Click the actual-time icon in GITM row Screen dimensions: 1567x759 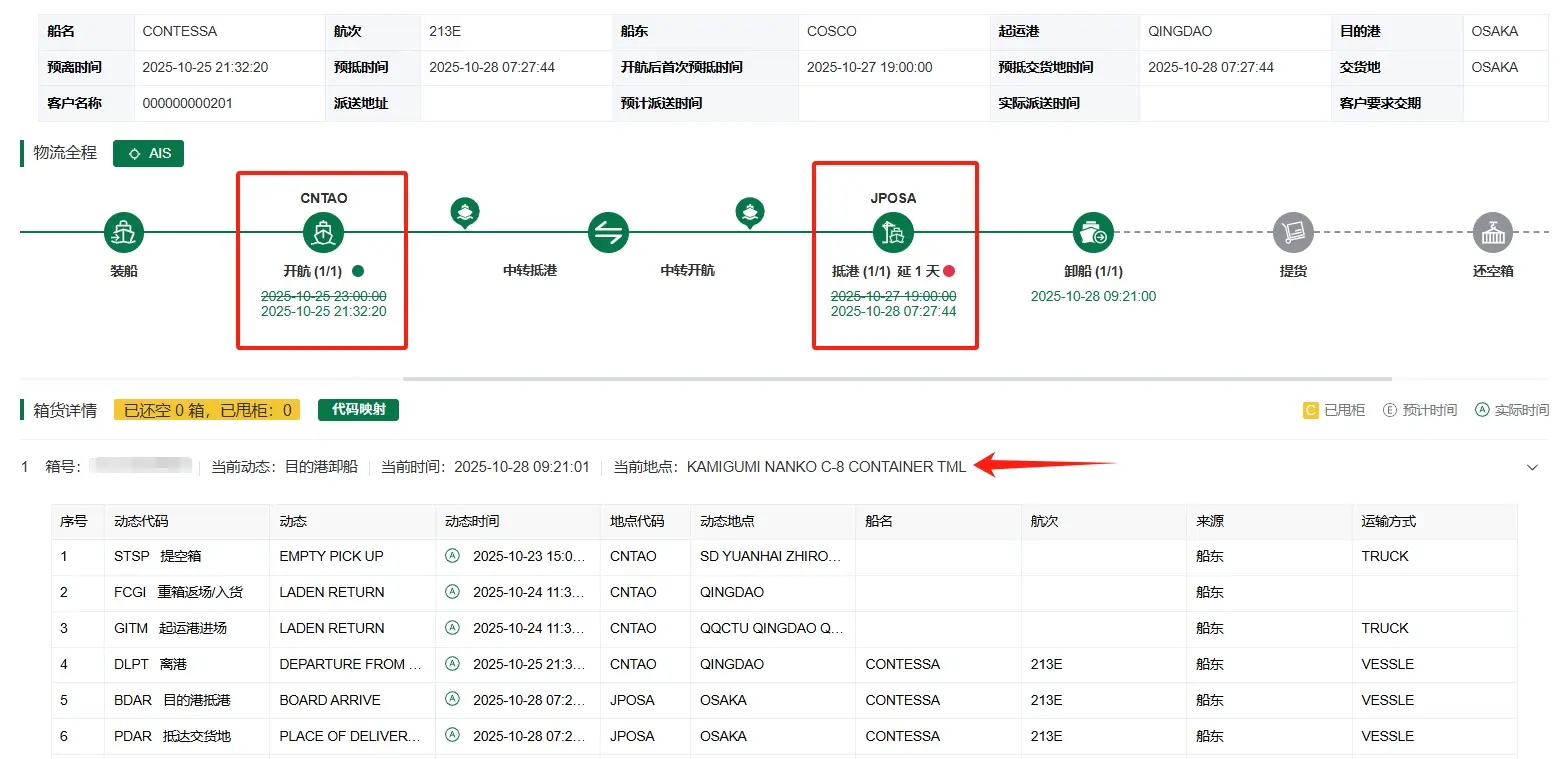click(452, 628)
